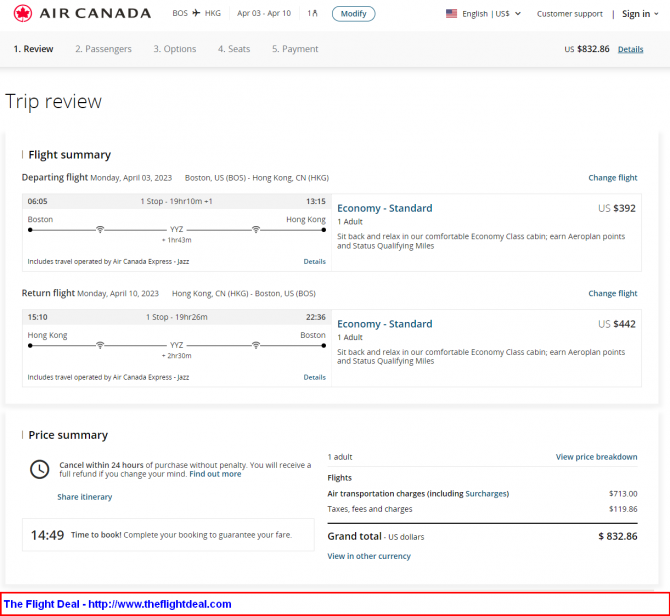Click Find out more about cancellation
Viewport: 670px width, 616px height.
pos(215,474)
